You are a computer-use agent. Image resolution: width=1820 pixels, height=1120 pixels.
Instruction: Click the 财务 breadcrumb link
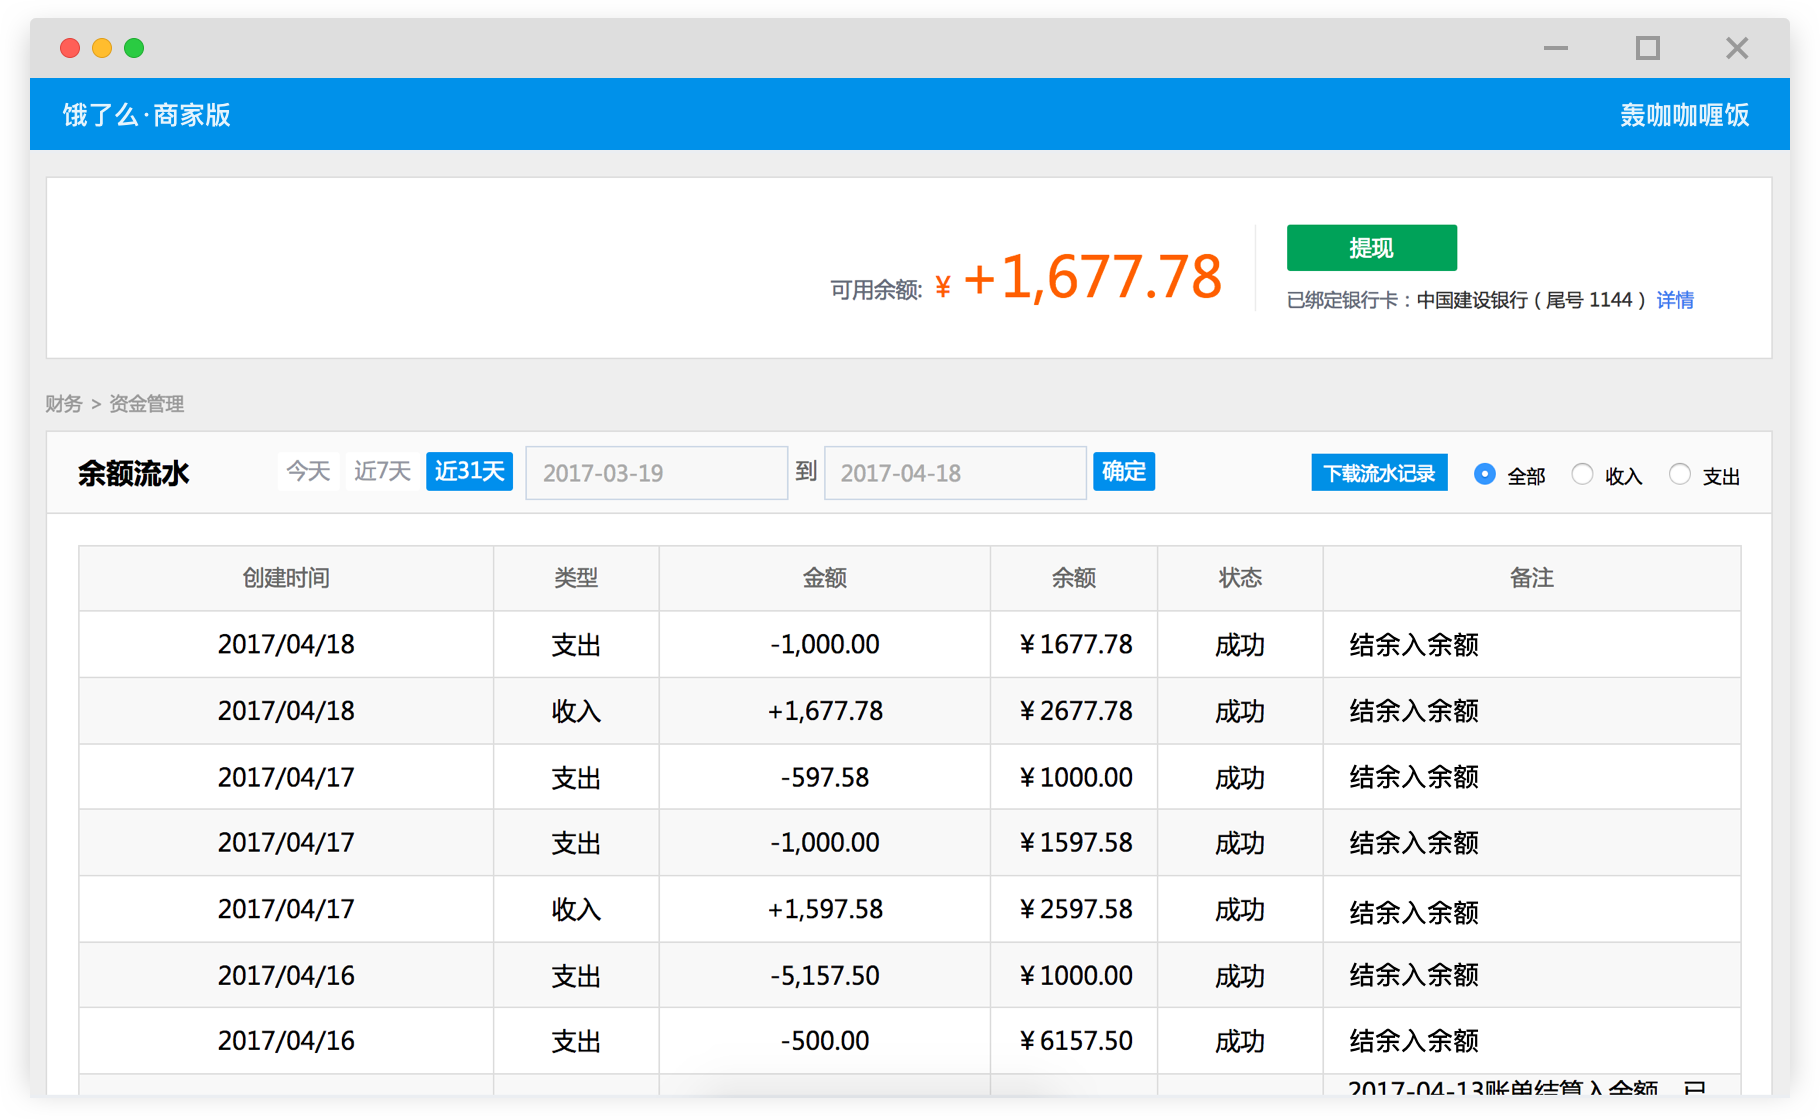(x=64, y=403)
